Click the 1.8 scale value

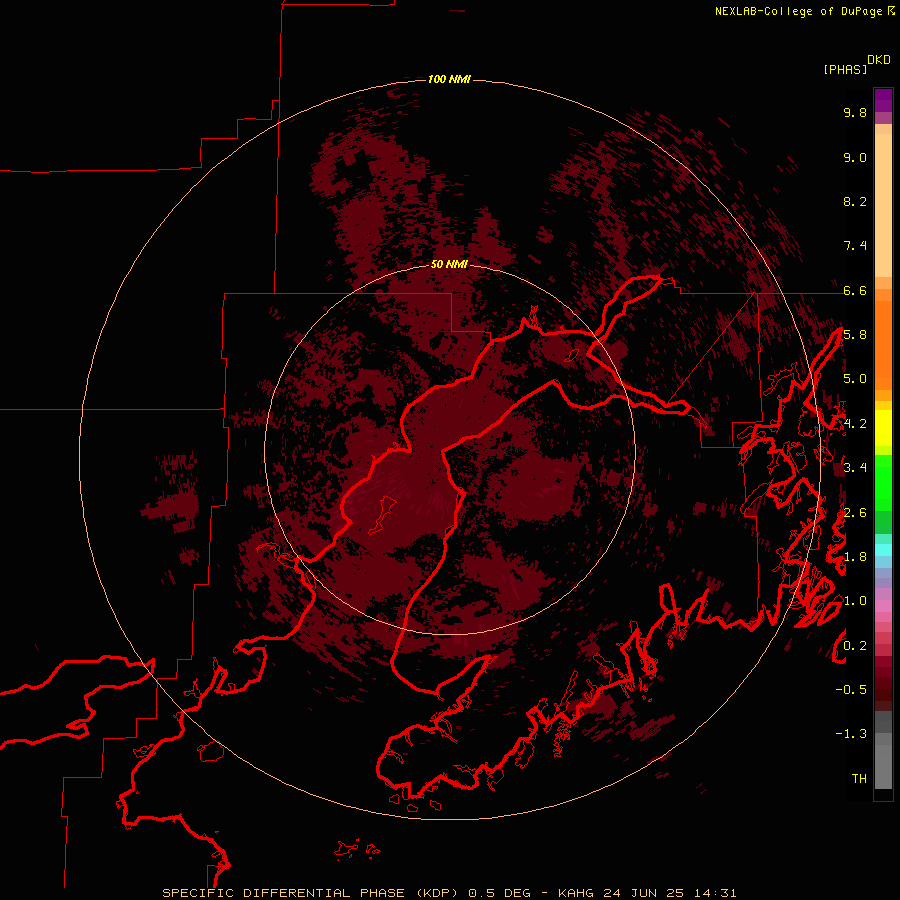coord(855,557)
